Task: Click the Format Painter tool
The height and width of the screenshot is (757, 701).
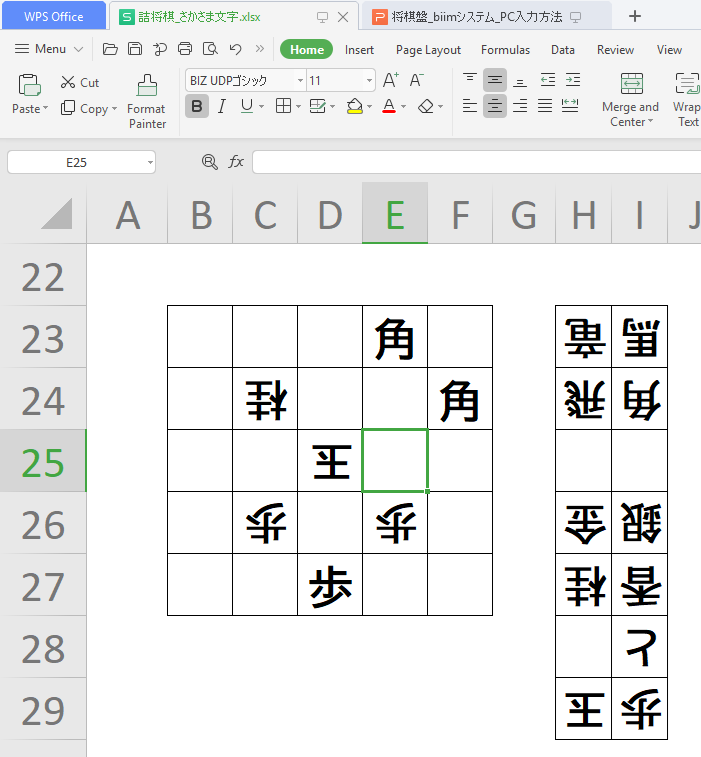Action: (147, 100)
